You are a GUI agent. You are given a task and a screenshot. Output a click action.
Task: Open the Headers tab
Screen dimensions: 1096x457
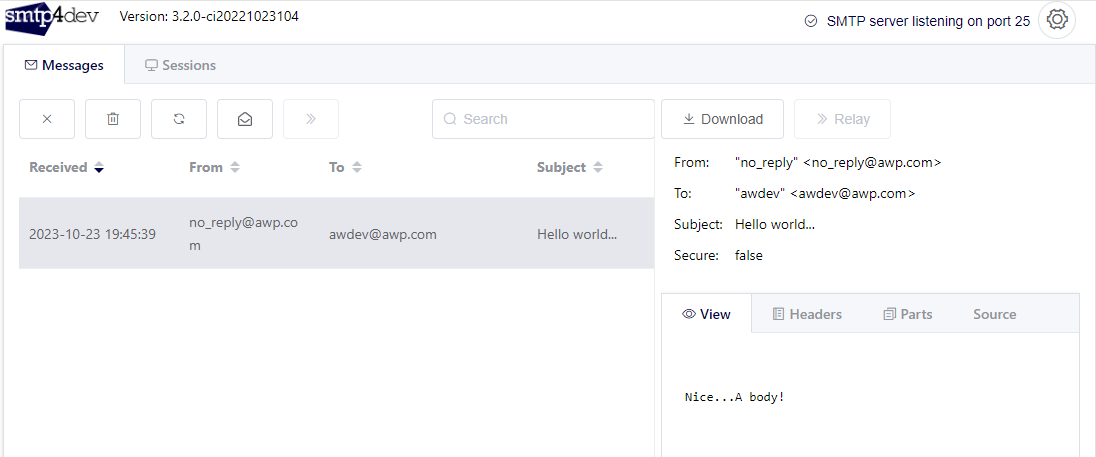(806, 314)
